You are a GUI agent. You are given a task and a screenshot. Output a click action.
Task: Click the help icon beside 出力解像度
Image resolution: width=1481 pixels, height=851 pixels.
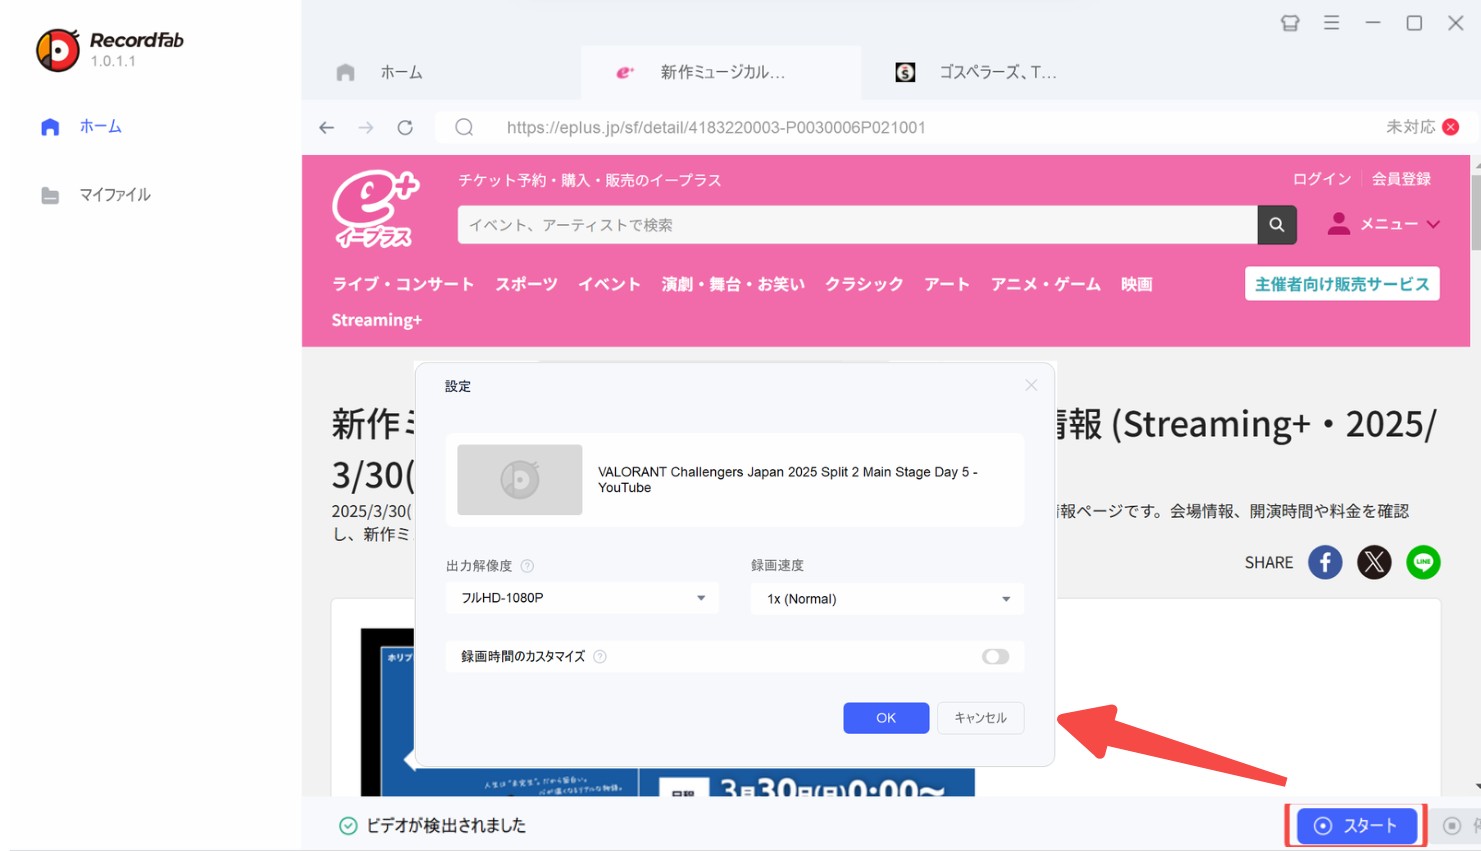click(527, 566)
